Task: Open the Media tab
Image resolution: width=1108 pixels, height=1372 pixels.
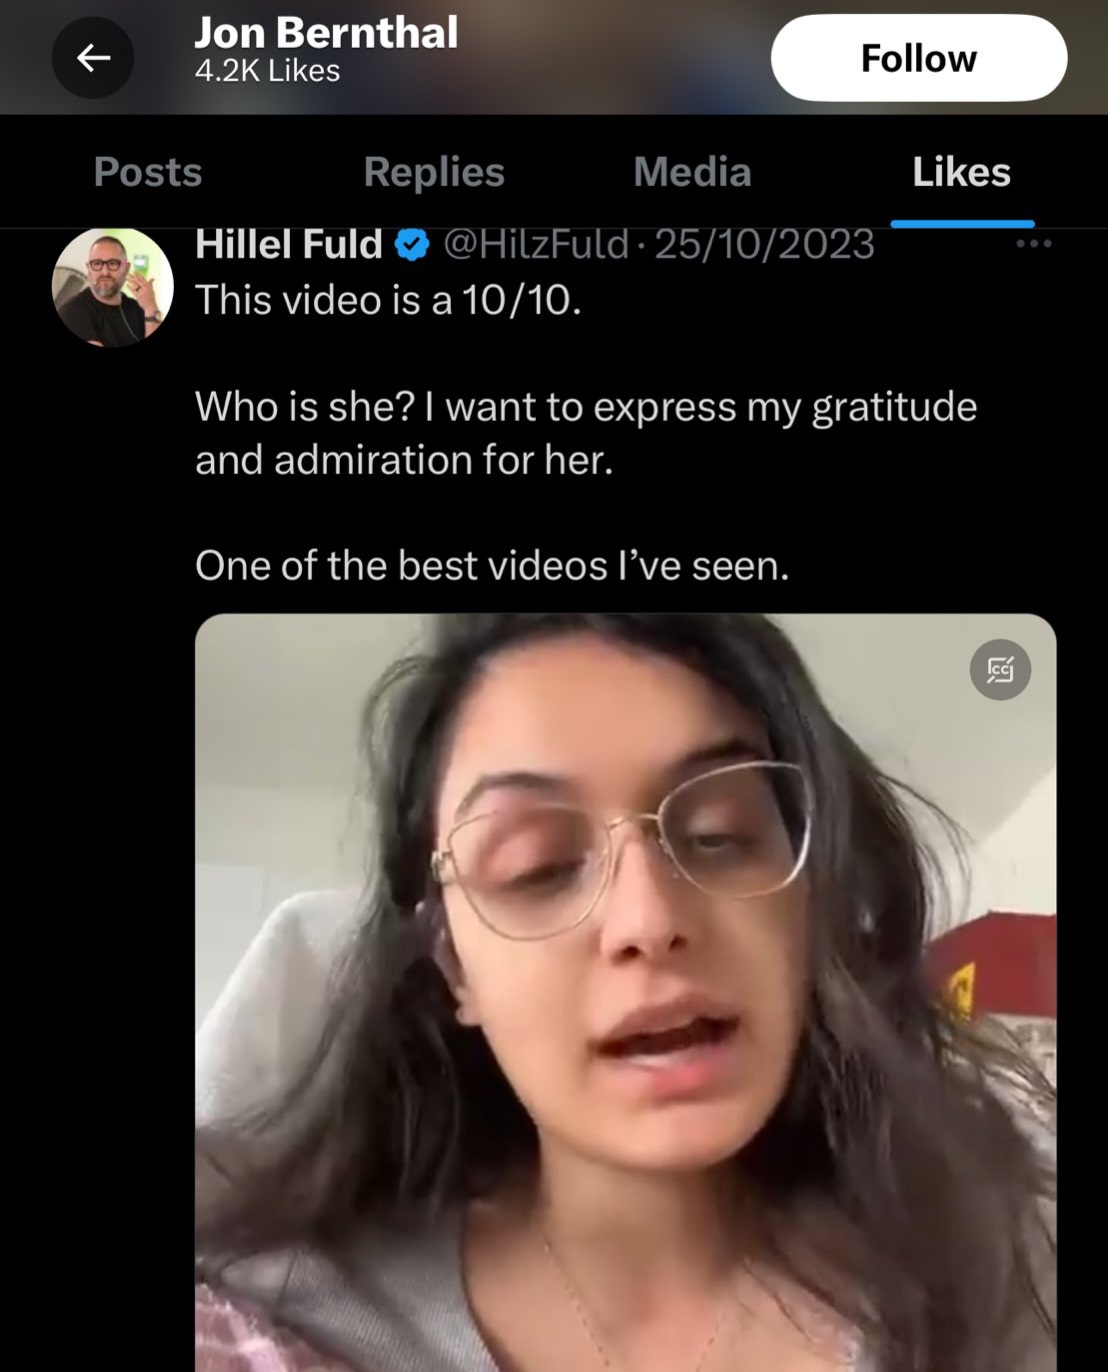Action: (x=692, y=172)
